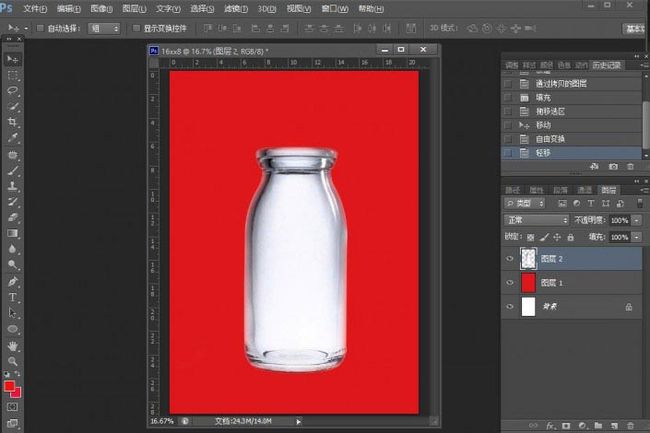This screenshot has height=433, width=650.
Task: Open the 填充 slider arrow
Action: (x=638, y=237)
